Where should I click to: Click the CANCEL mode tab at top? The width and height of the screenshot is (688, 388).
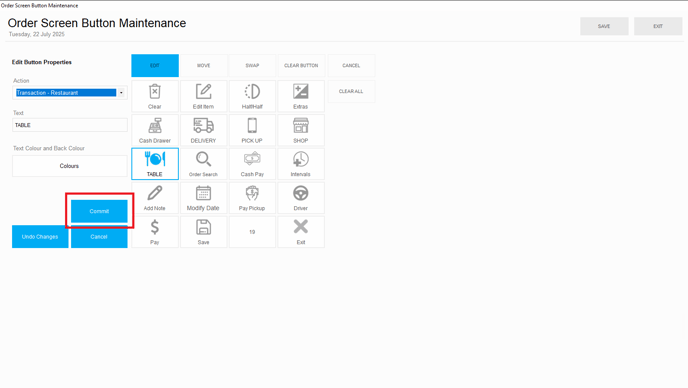click(x=351, y=65)
